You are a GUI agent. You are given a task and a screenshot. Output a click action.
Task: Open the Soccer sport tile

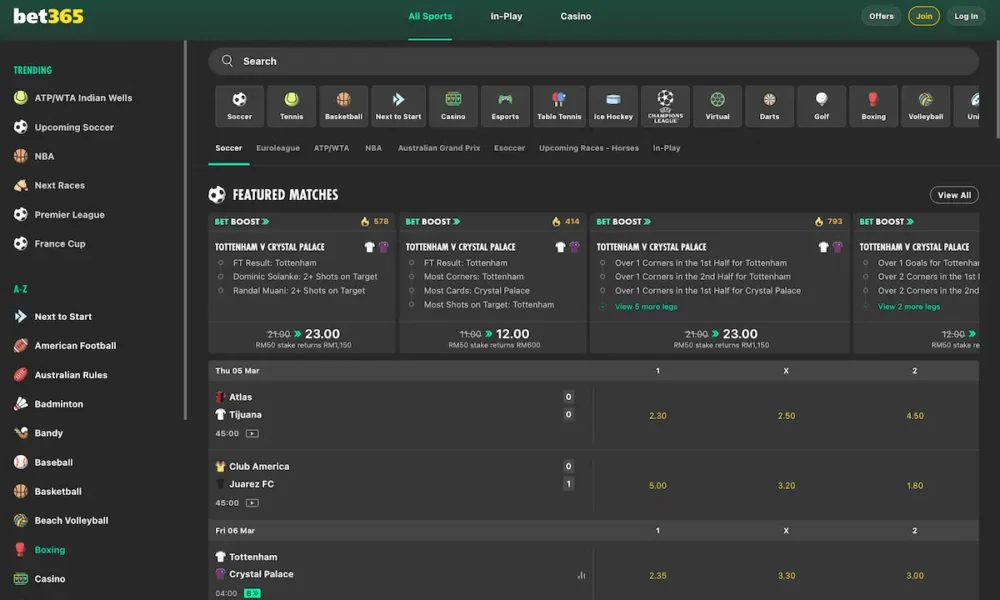coord(239,106)
